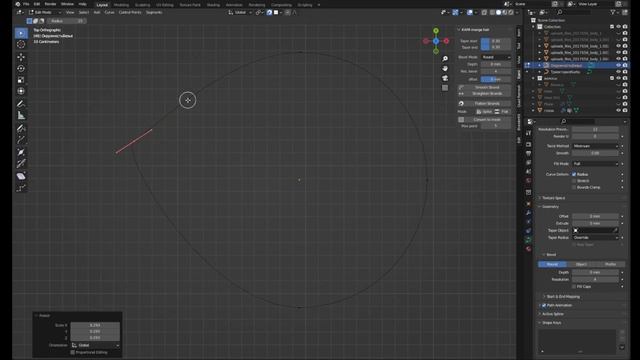640x360 pixels.
Task: Toggle viewport overlays button
Action: pos(469,13)
